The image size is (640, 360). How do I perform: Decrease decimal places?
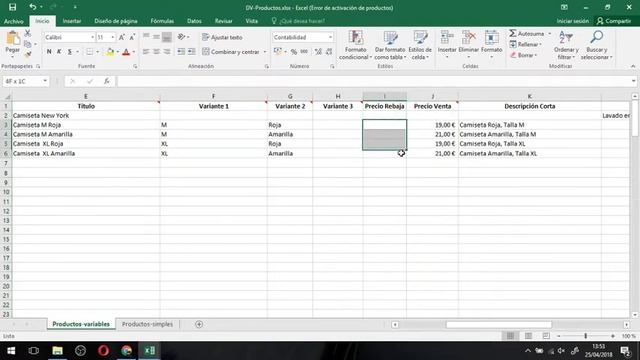[329, 52]
